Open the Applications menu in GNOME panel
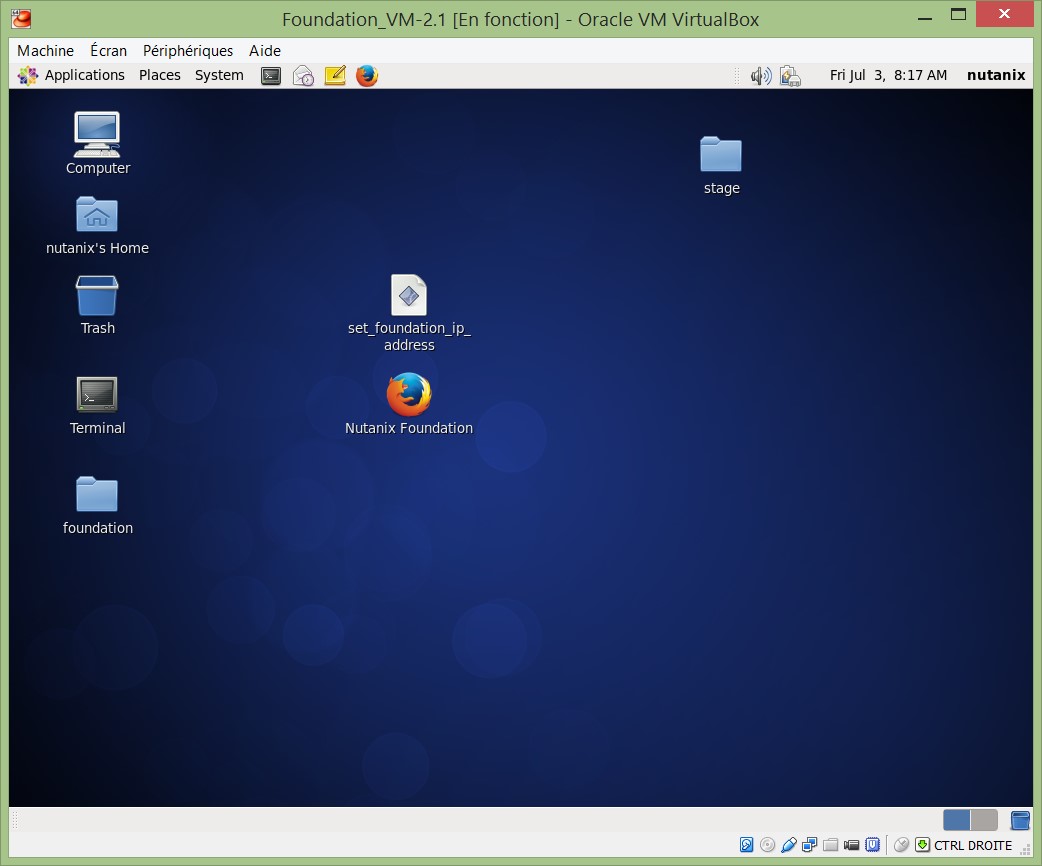The image size is (1042, 866). pyautogui.click(x=71, y=75)
